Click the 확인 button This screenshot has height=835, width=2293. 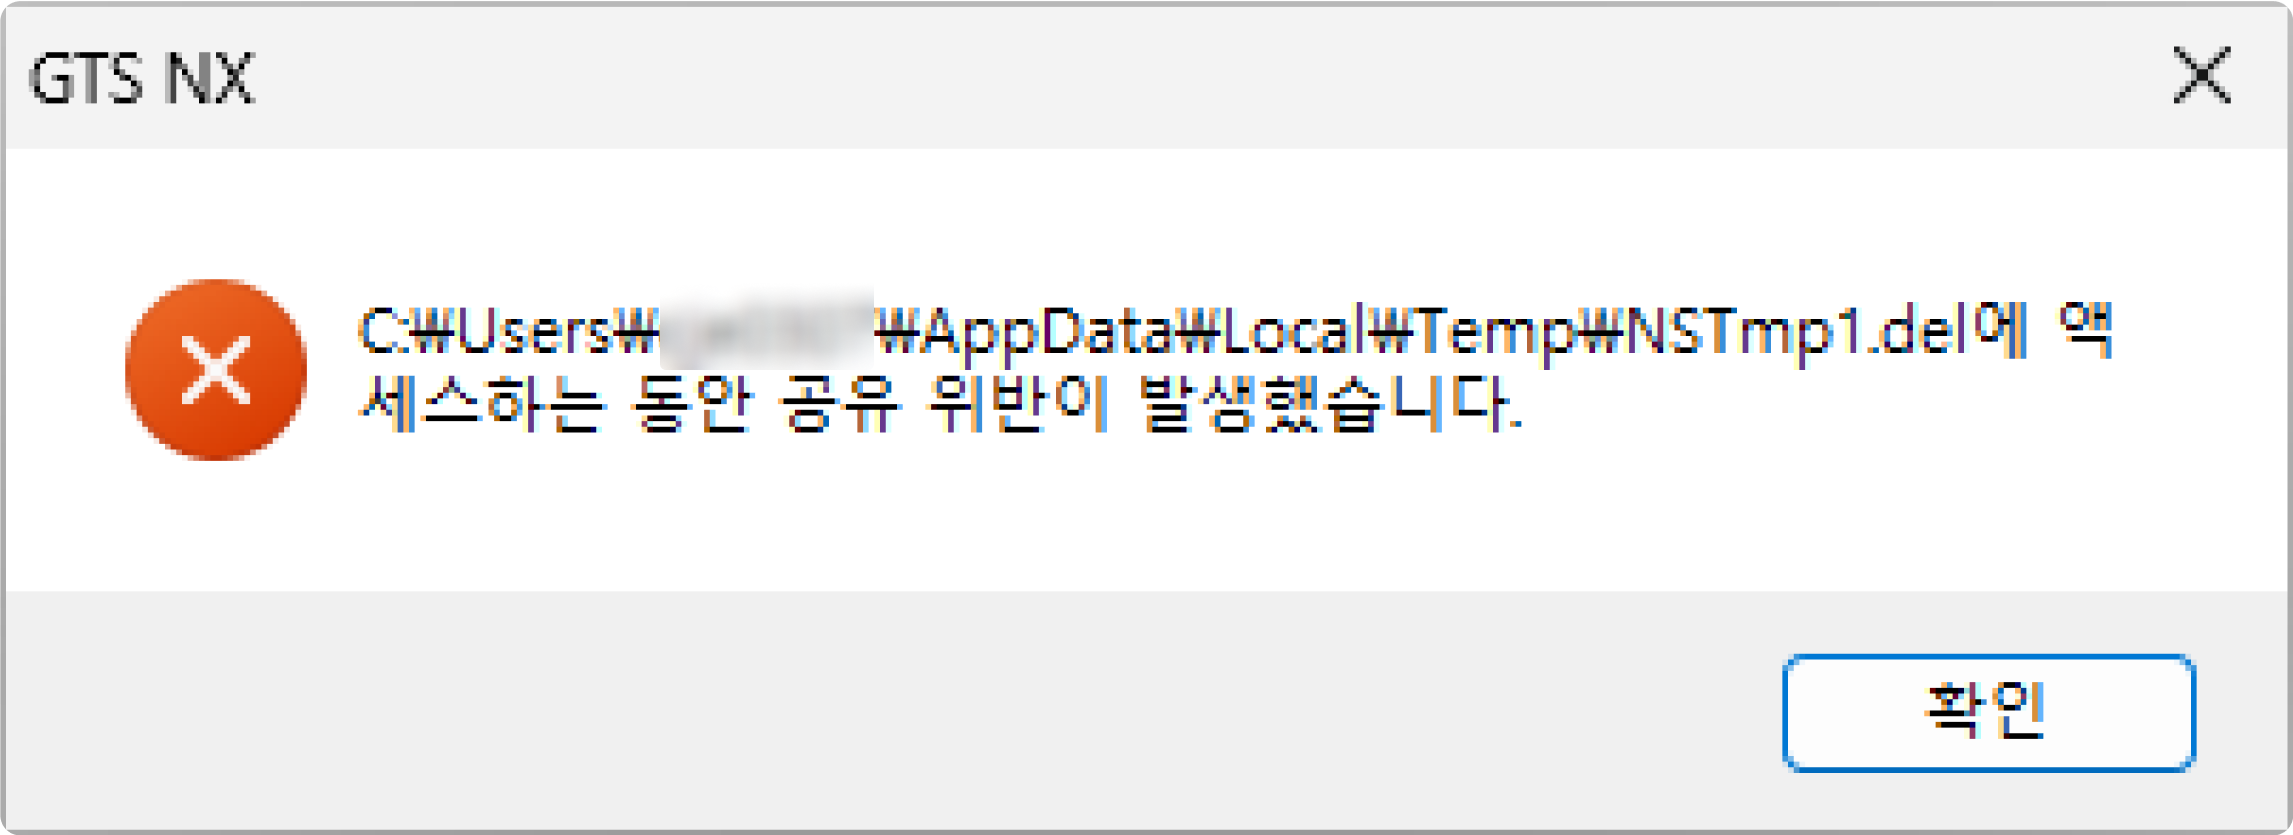pos(1988,713)
